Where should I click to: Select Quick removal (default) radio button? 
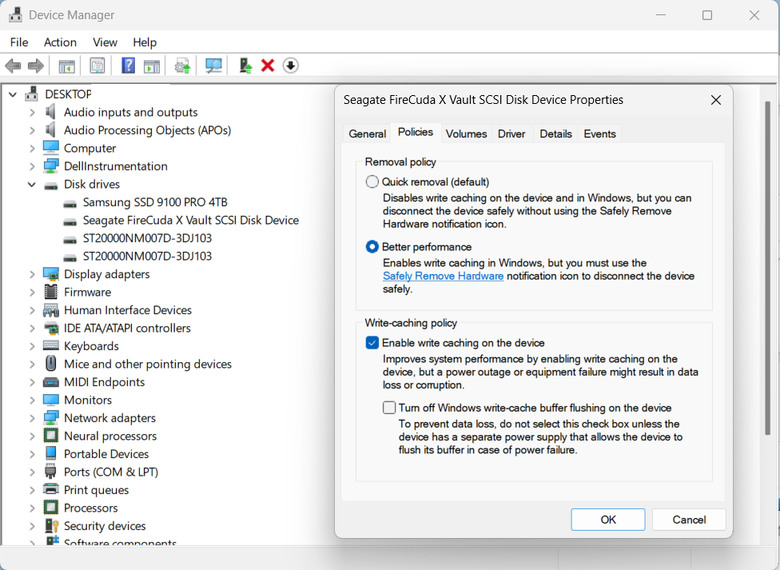pyautogui.click(x=372, y=182)
